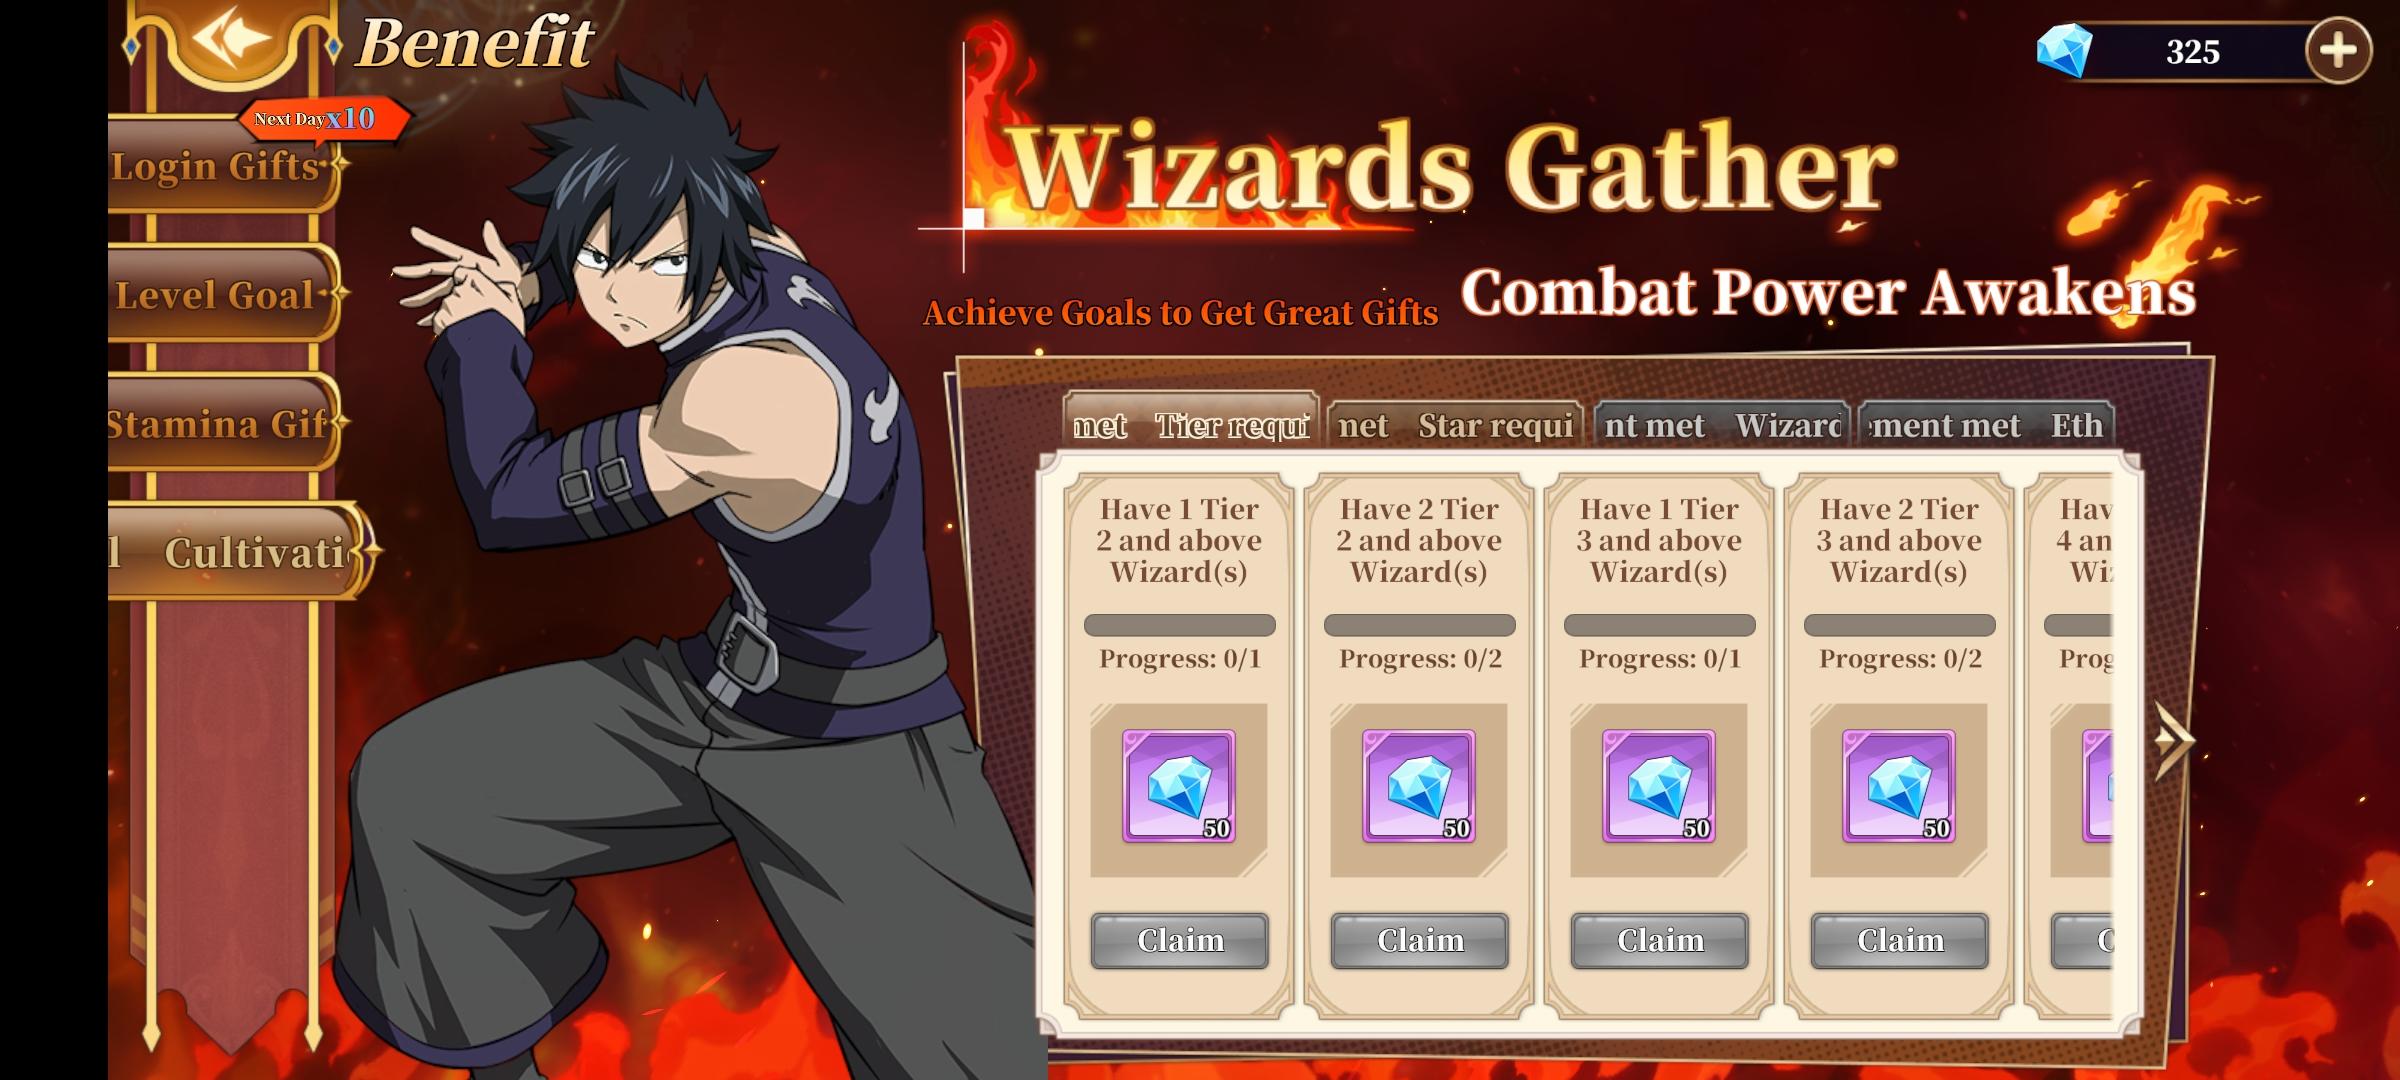Switch to the Tier requirement tab
Image resolution: width=2400 pixels, height=1080 pixels.
(x=1190, y=425)
